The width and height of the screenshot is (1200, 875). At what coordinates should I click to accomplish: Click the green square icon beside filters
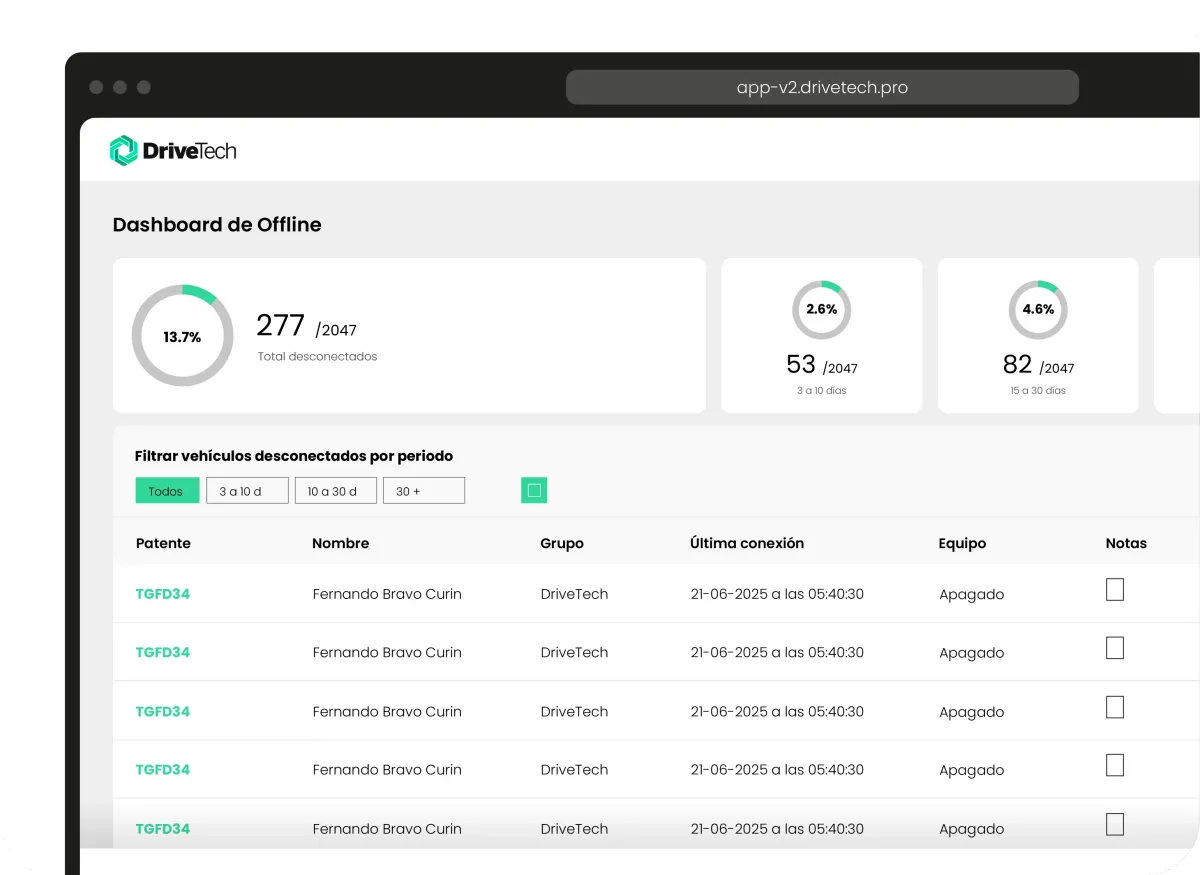click(x=534, y=490)
